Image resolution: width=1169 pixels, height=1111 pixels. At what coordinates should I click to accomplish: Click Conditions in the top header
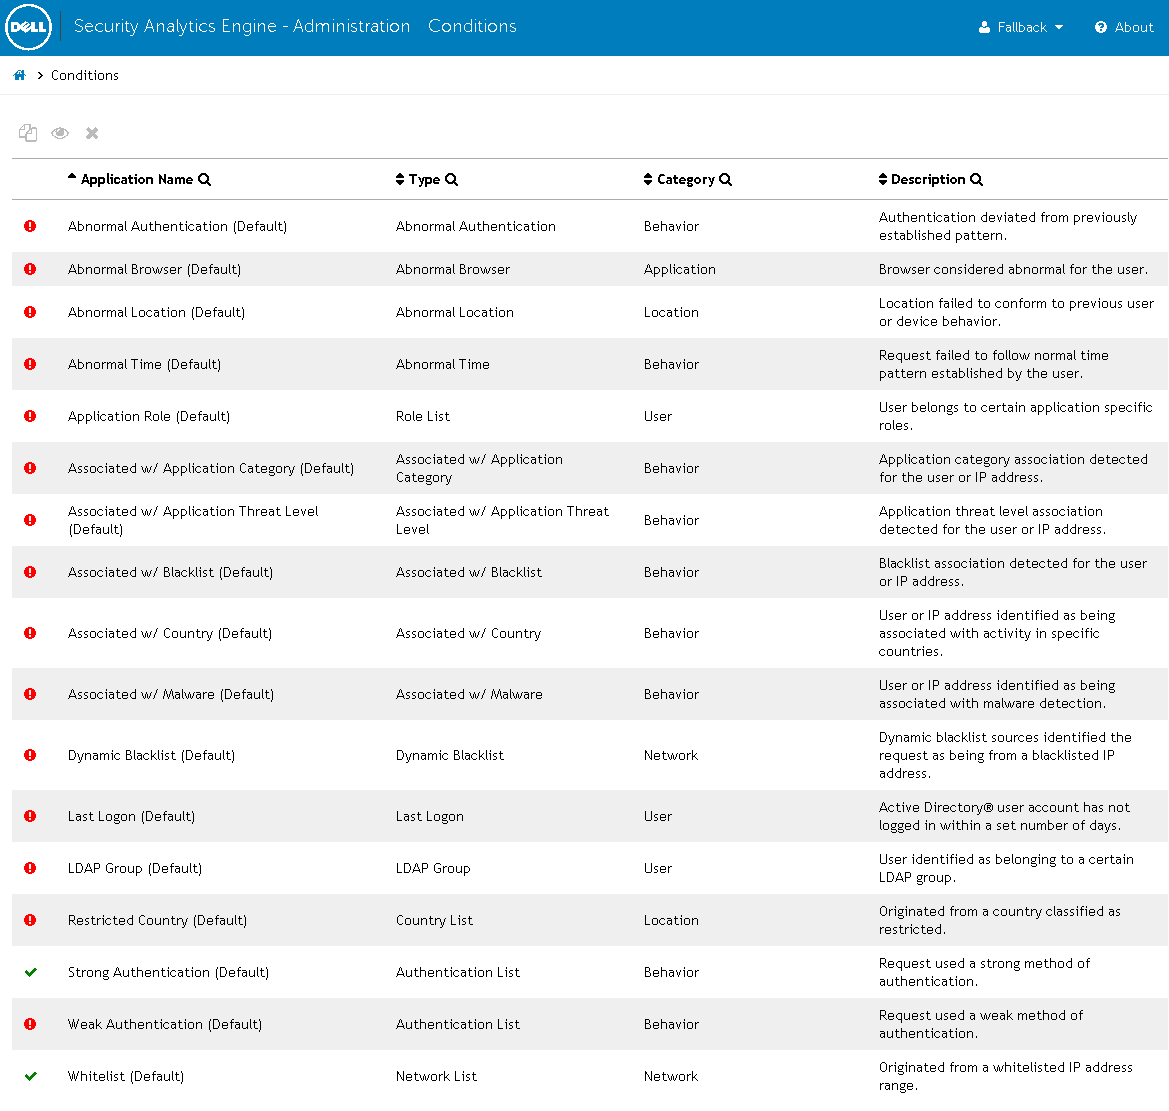click(472, 27)
